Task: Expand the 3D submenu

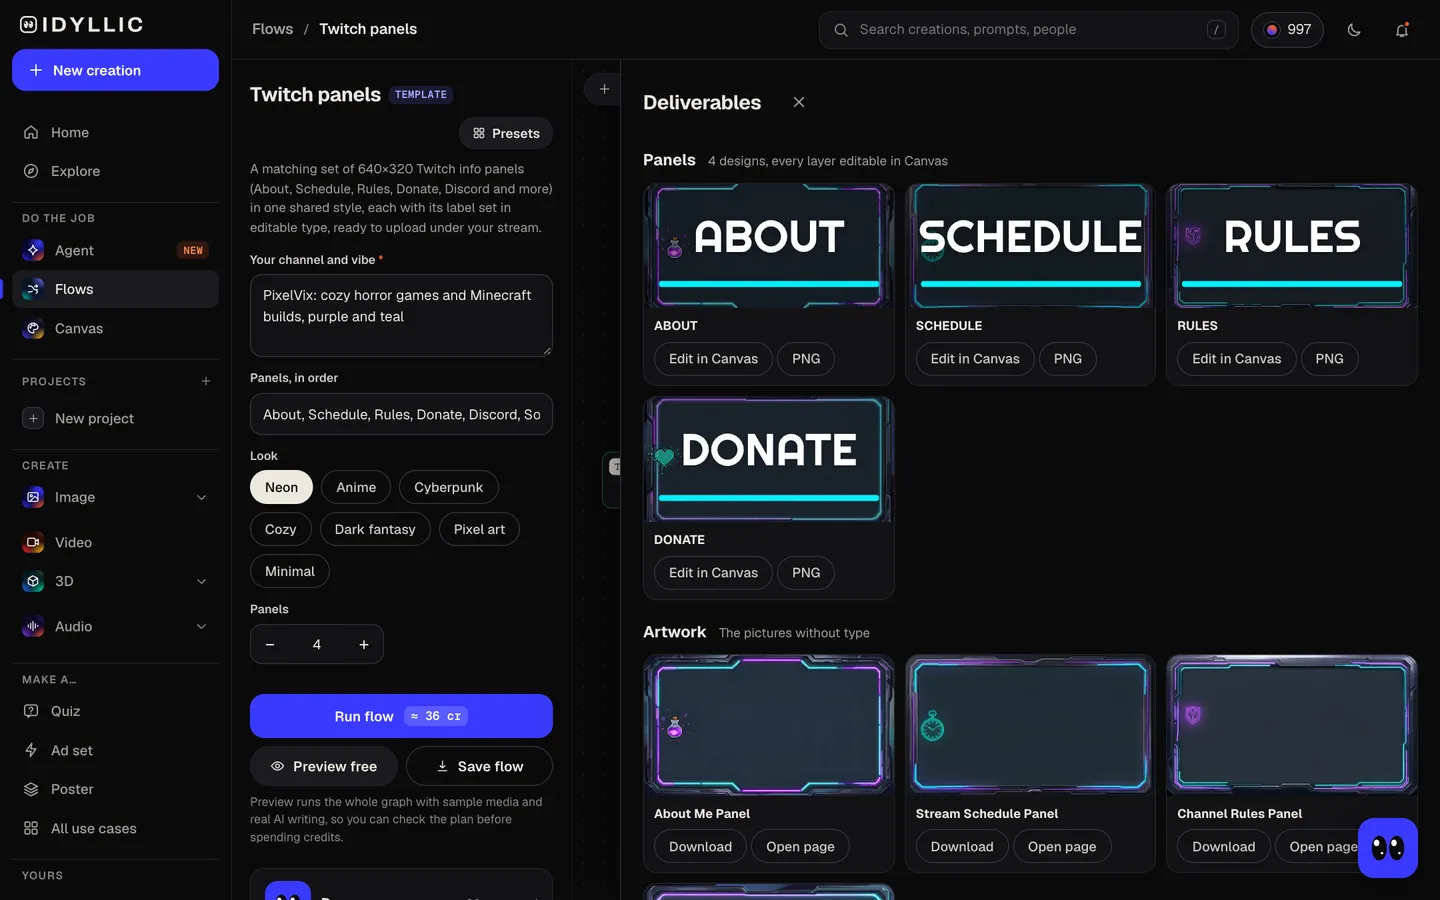Action: point(201,581)
